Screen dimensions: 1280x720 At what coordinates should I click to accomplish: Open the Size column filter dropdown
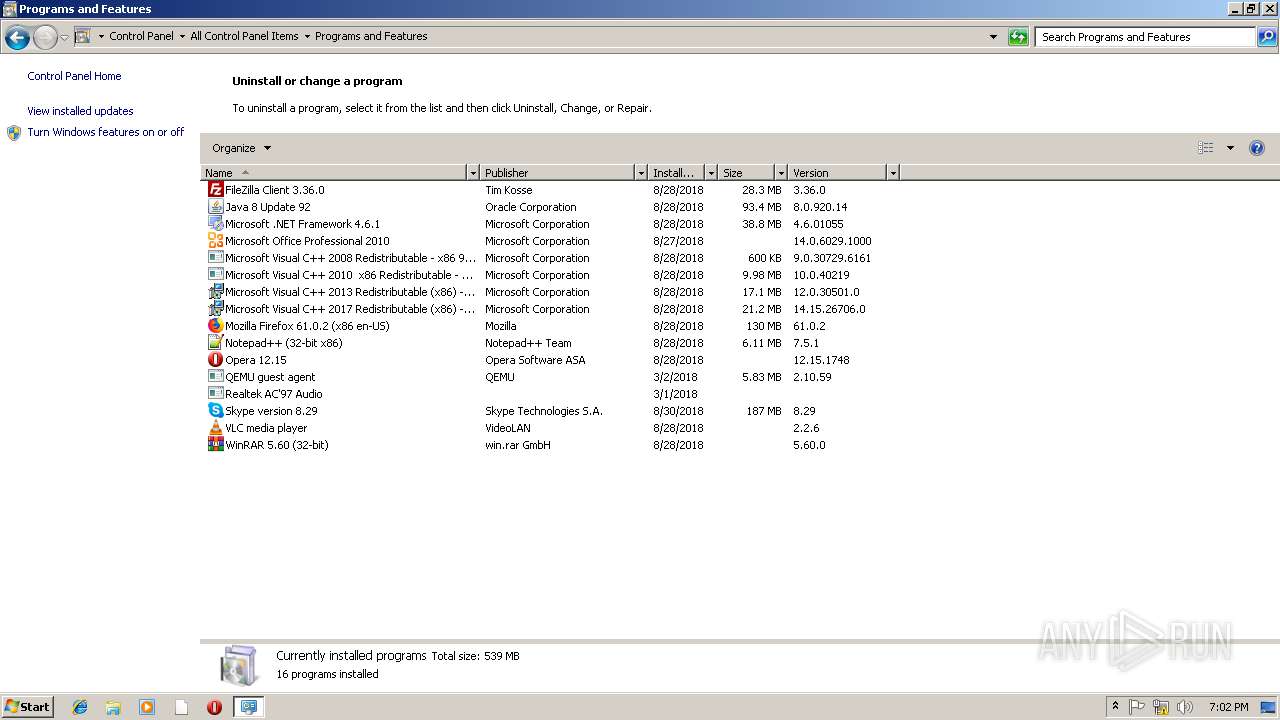coord(781,173)
